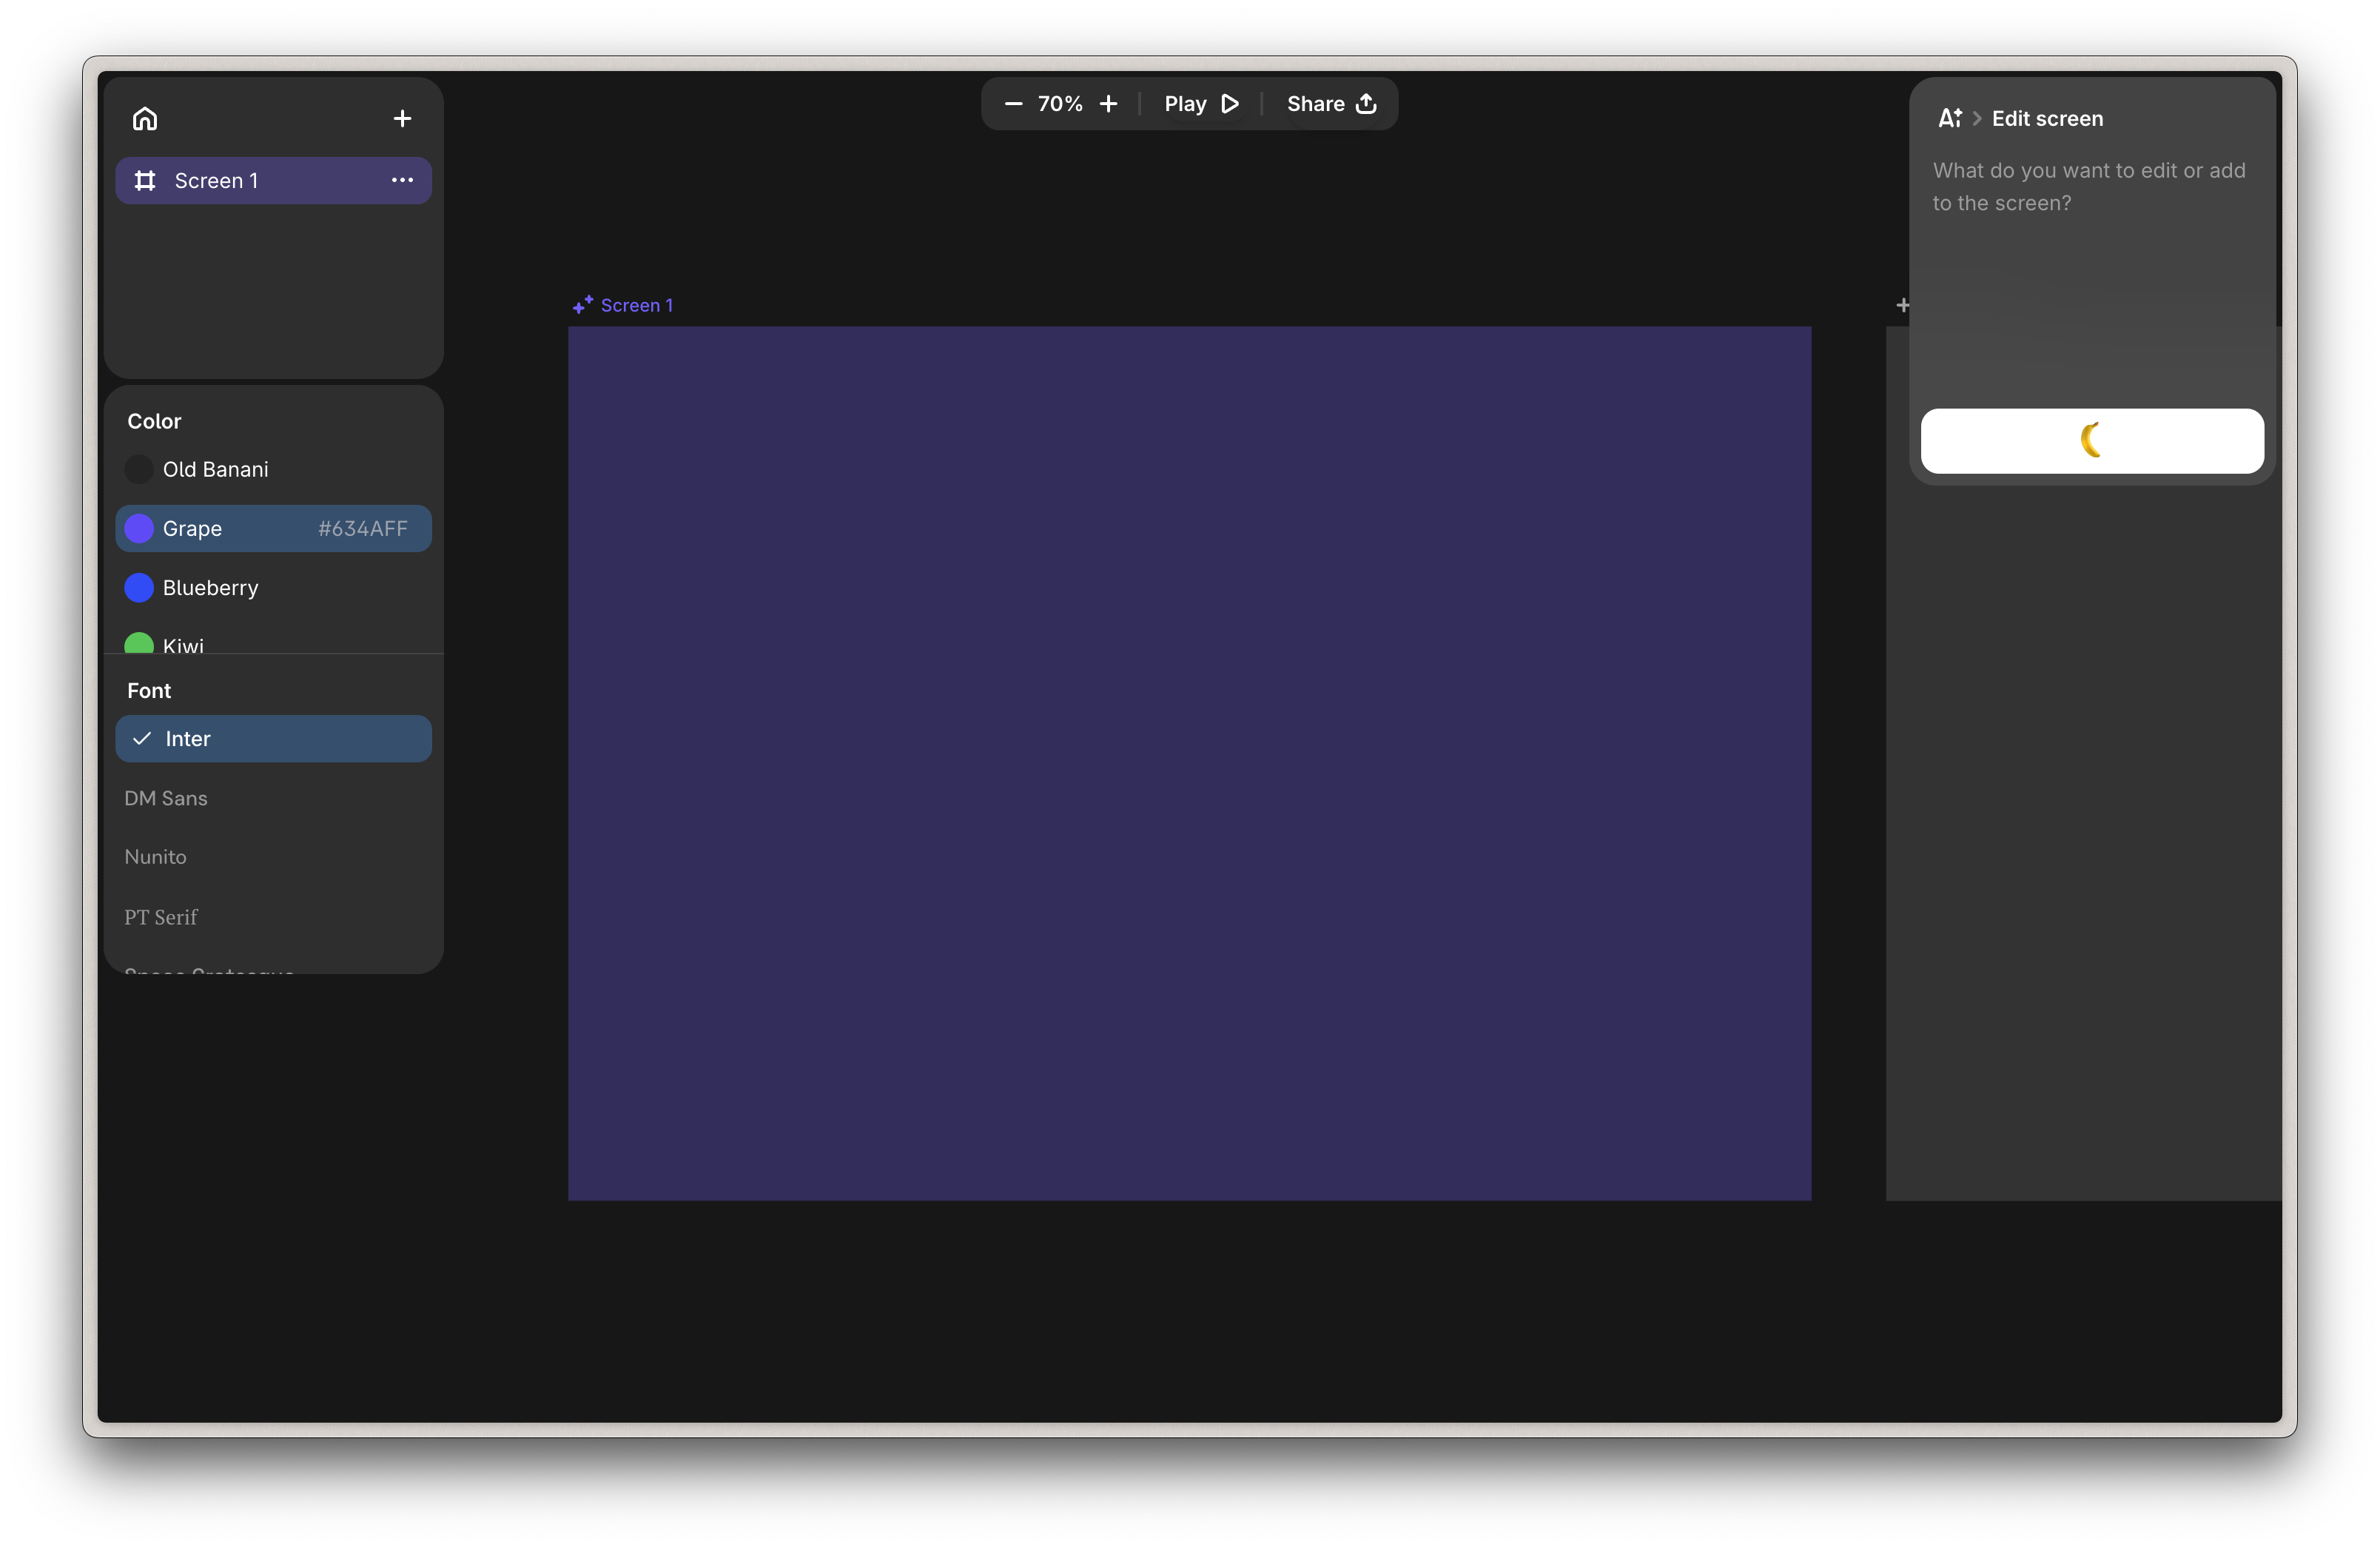Click the home icon in sidebar
Screen dimensions: 2380x1547
click(x=145, y=119)
